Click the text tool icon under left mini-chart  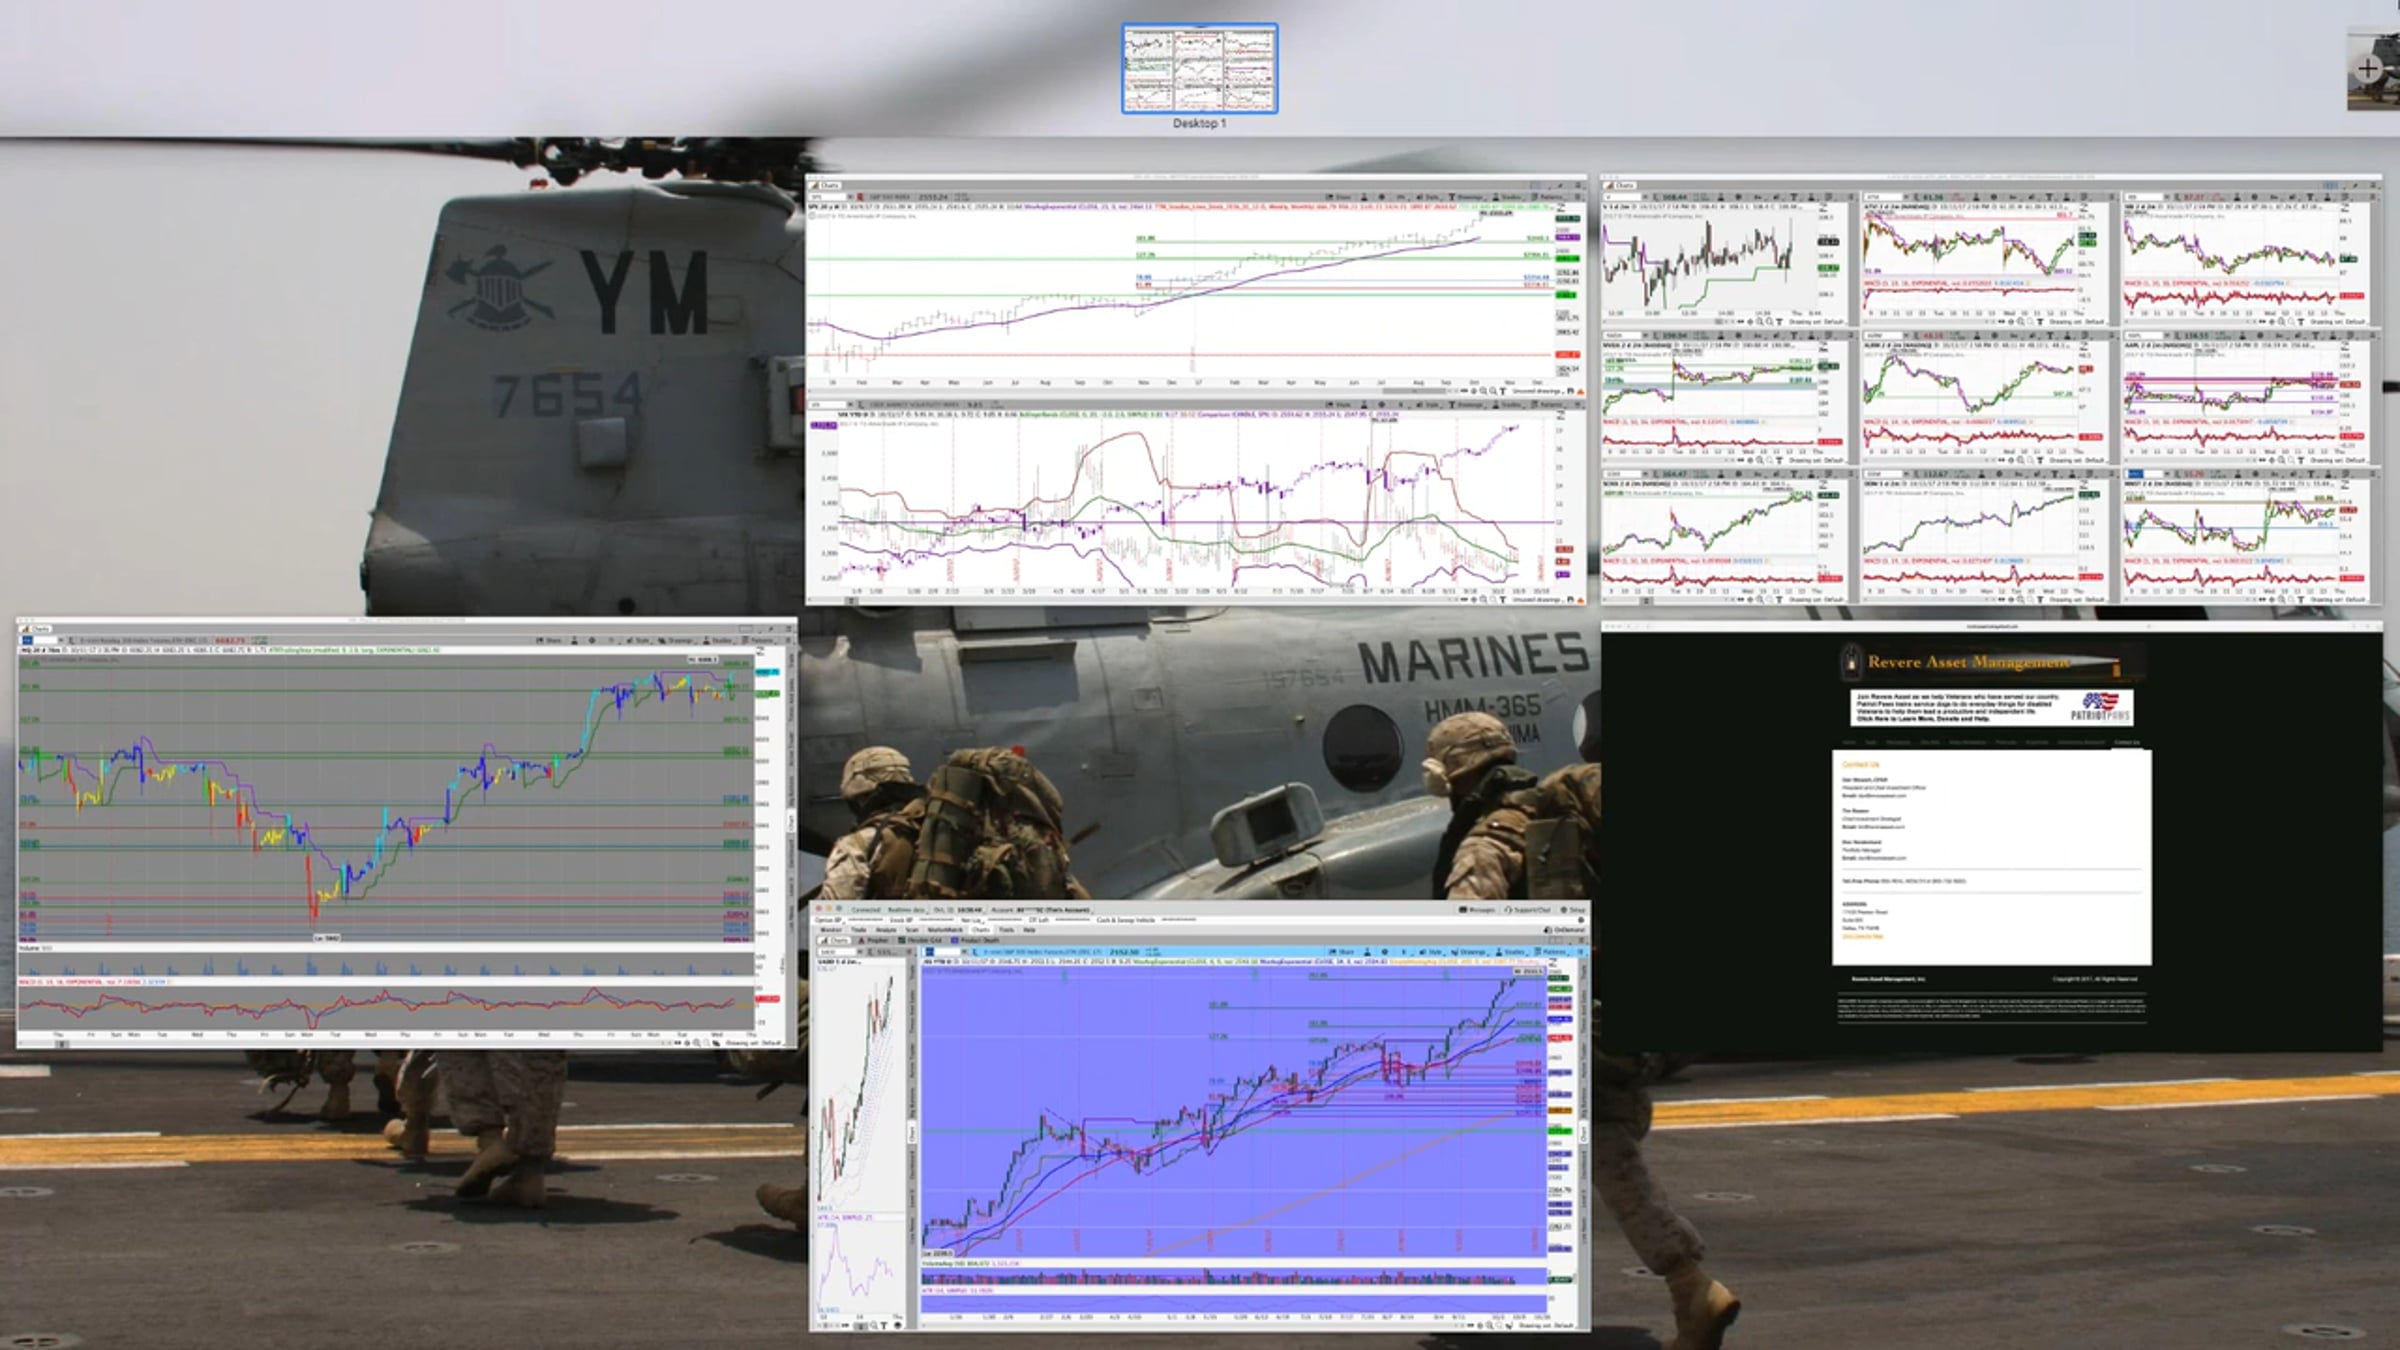coord(884,1326)
